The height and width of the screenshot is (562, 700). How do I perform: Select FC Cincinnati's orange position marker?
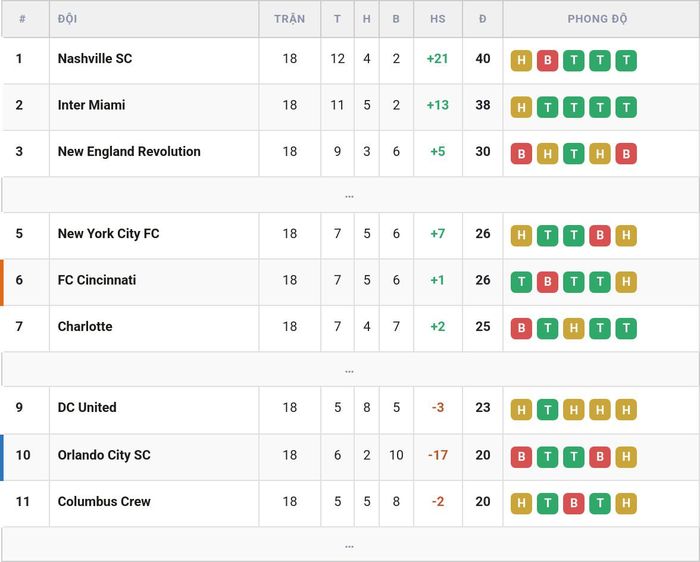[x=2, y=283]
